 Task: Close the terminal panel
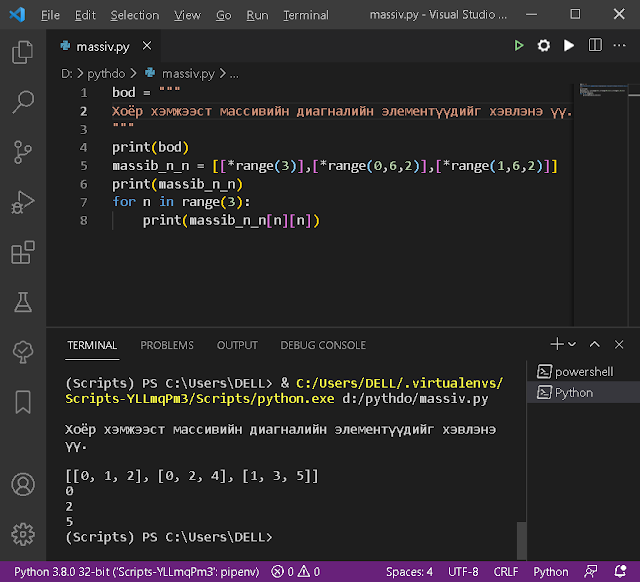pos(619,344)
